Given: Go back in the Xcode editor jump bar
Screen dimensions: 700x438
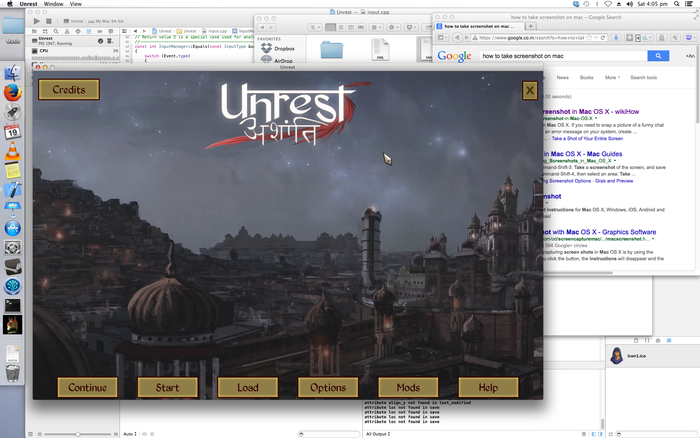Looking at the screenshot, I should click(x=135, y=31).
